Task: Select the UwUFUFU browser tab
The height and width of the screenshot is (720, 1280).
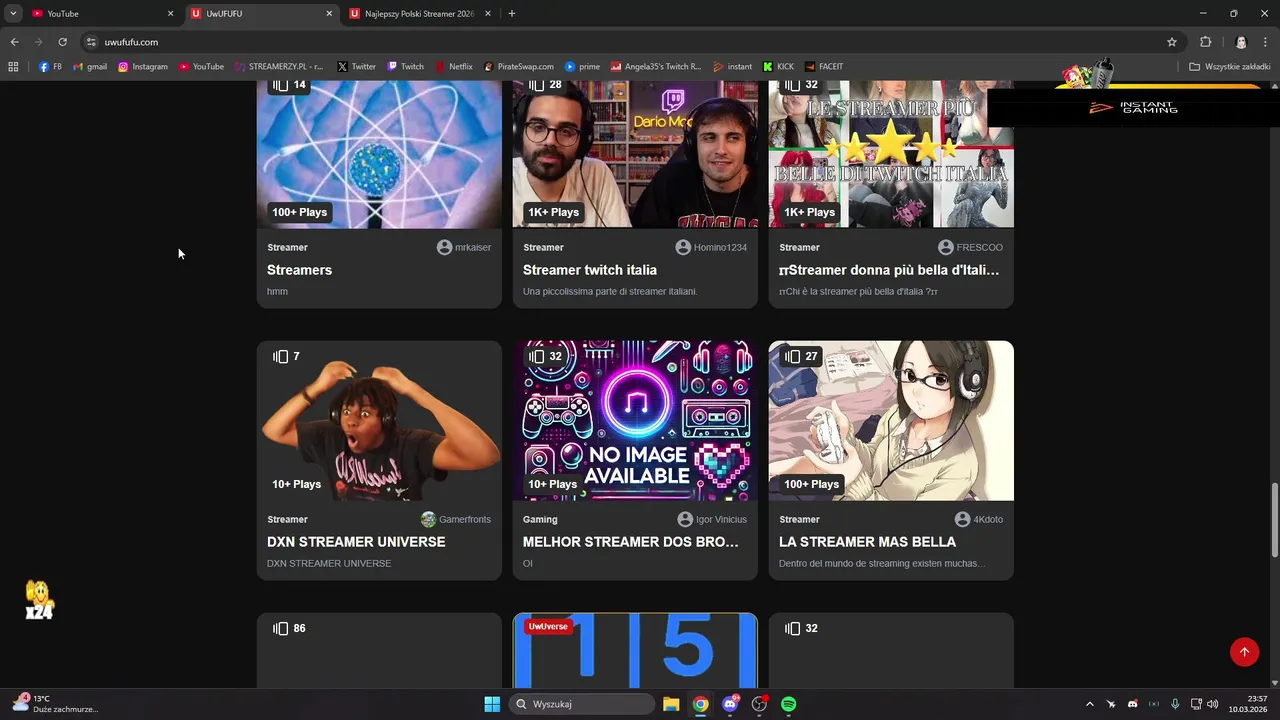Action: pyautogui.click(x=260, y=13)
